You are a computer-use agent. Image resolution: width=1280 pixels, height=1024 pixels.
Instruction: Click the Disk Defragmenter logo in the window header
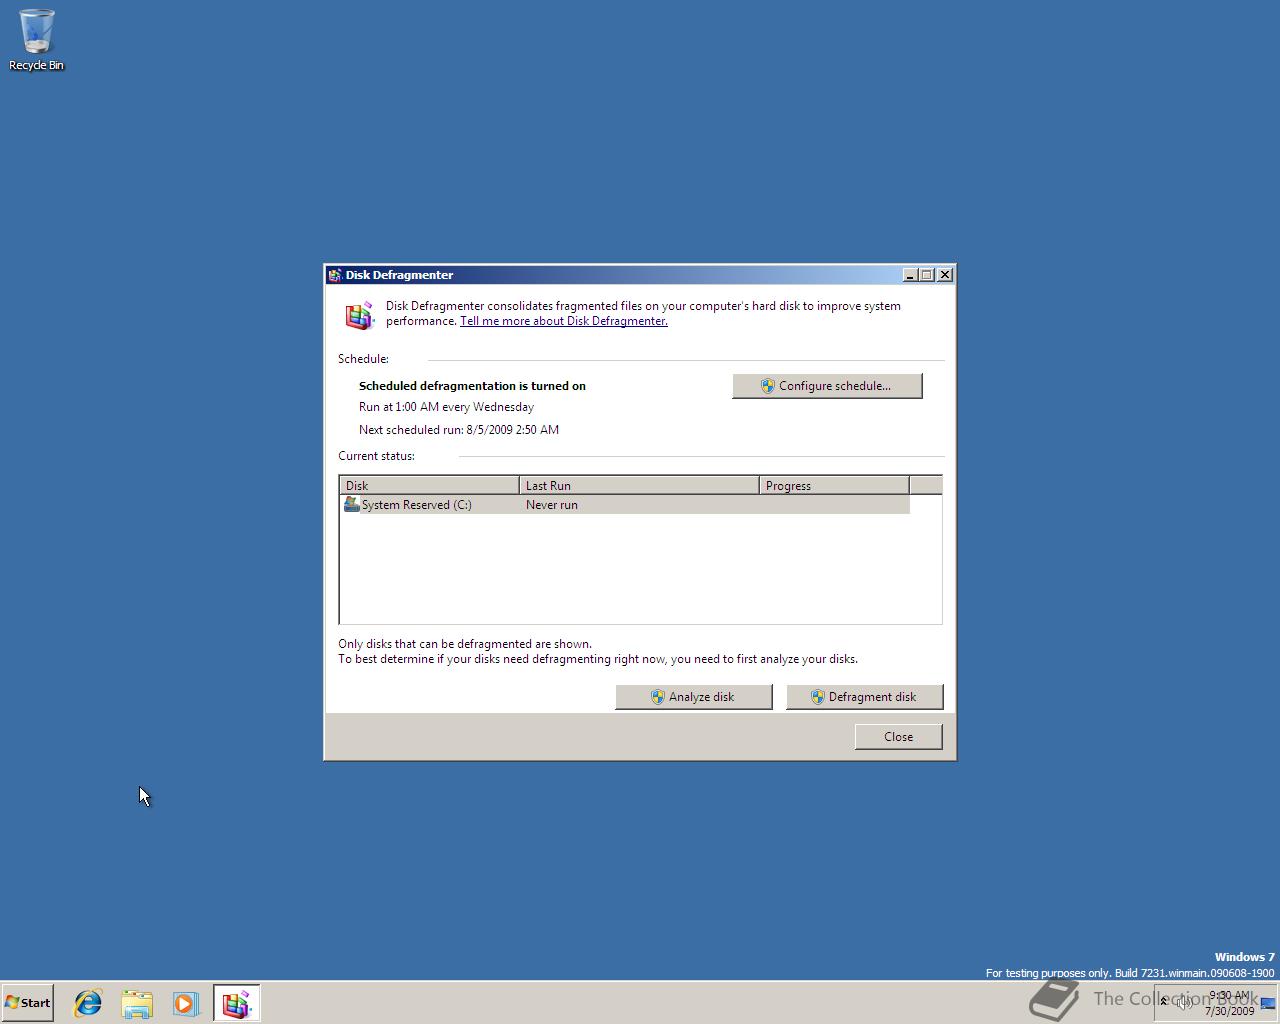(359, 315)
